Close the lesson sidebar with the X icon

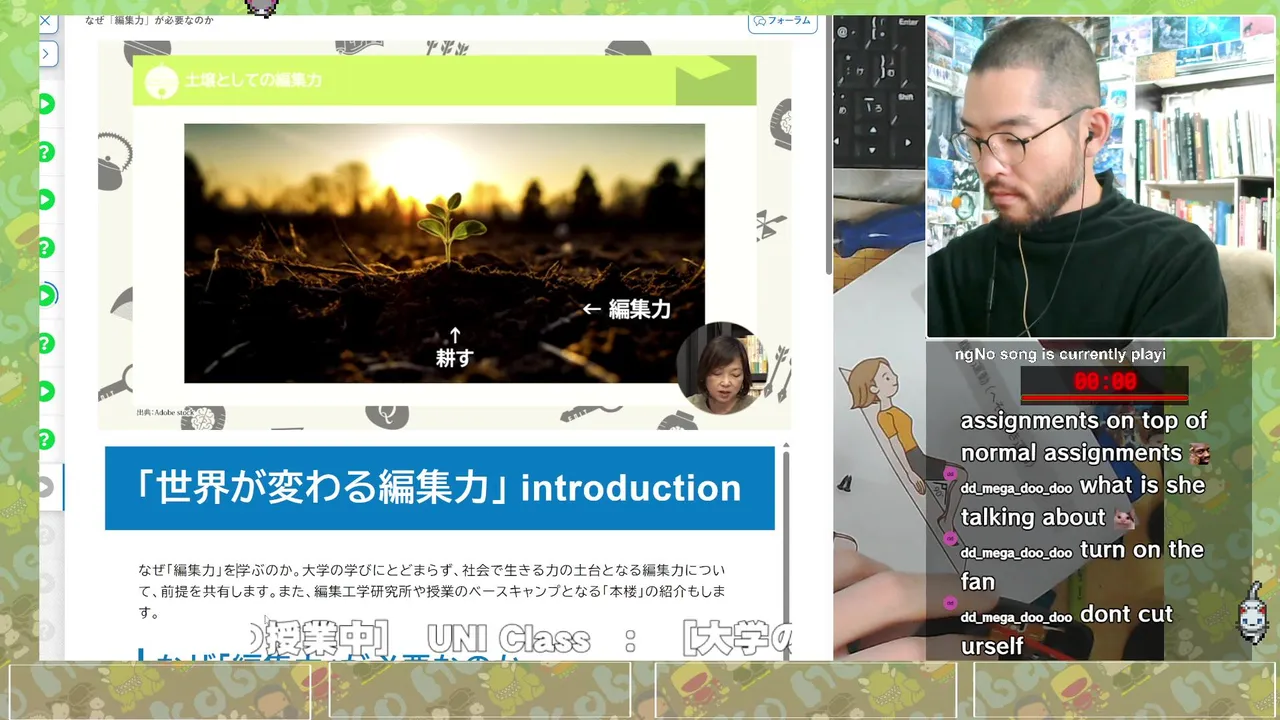pos(45,19)
